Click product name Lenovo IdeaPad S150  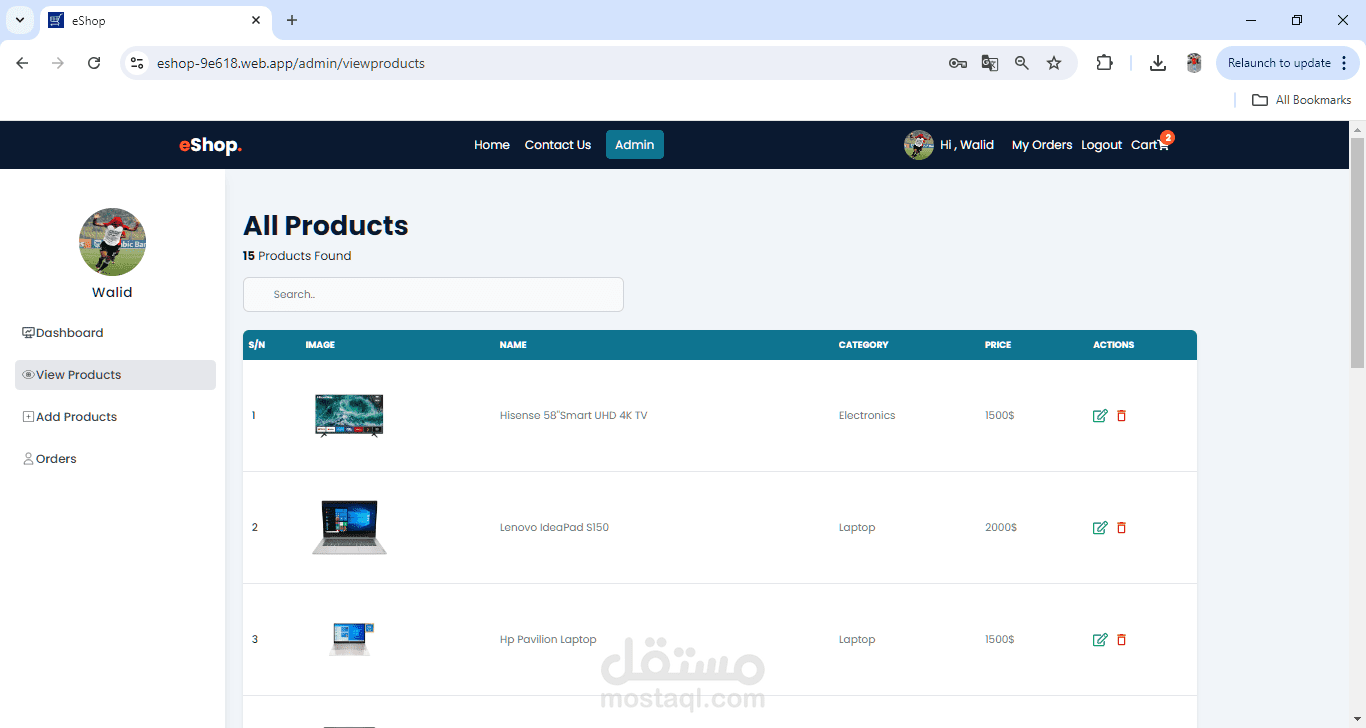[554, 528]
